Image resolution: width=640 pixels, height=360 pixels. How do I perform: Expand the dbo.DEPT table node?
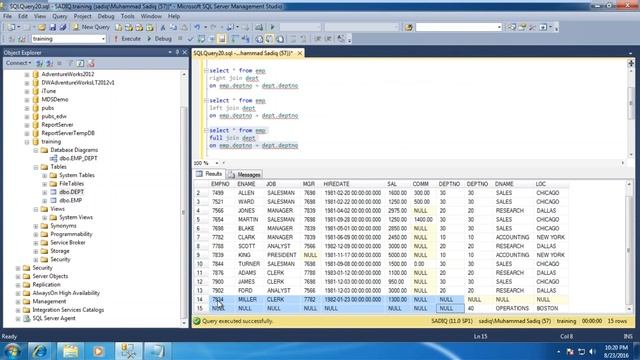click(44, 192)
